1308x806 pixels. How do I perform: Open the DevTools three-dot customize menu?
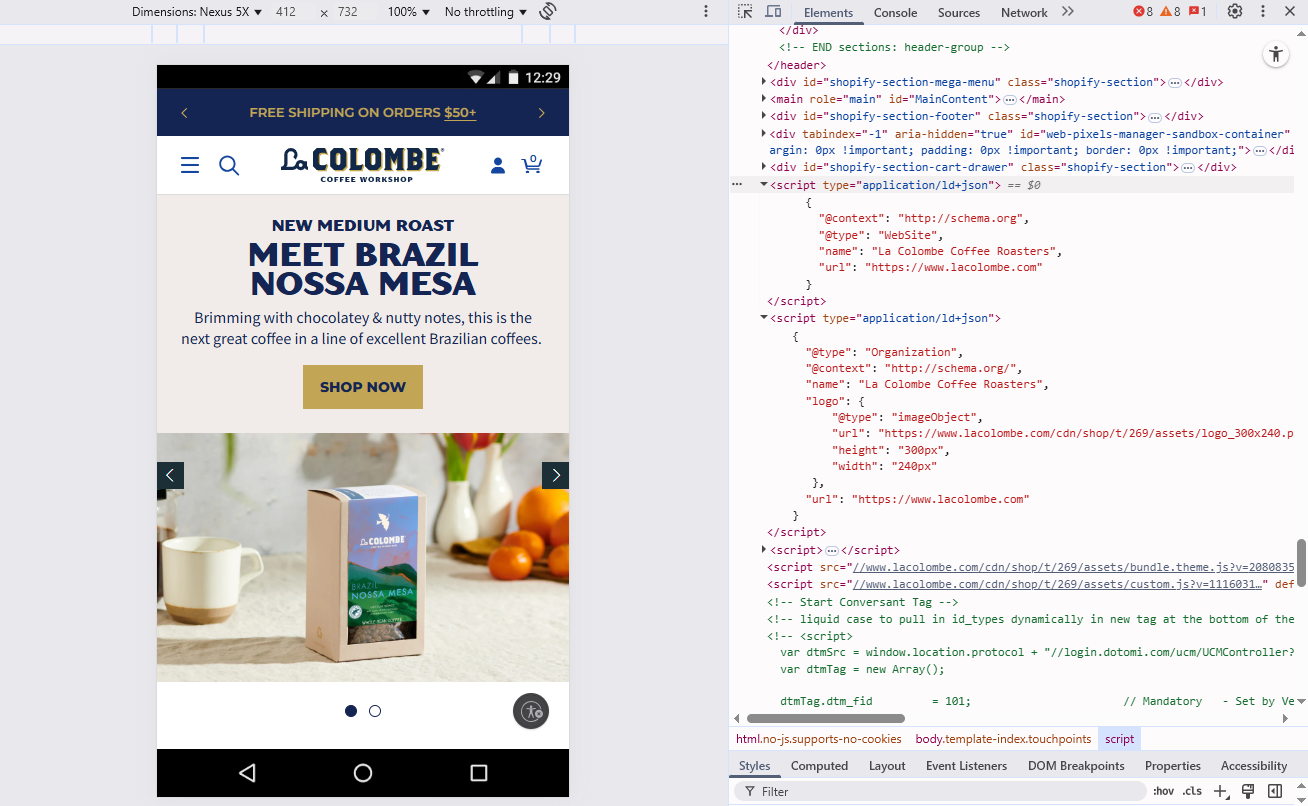point(1263,12)
